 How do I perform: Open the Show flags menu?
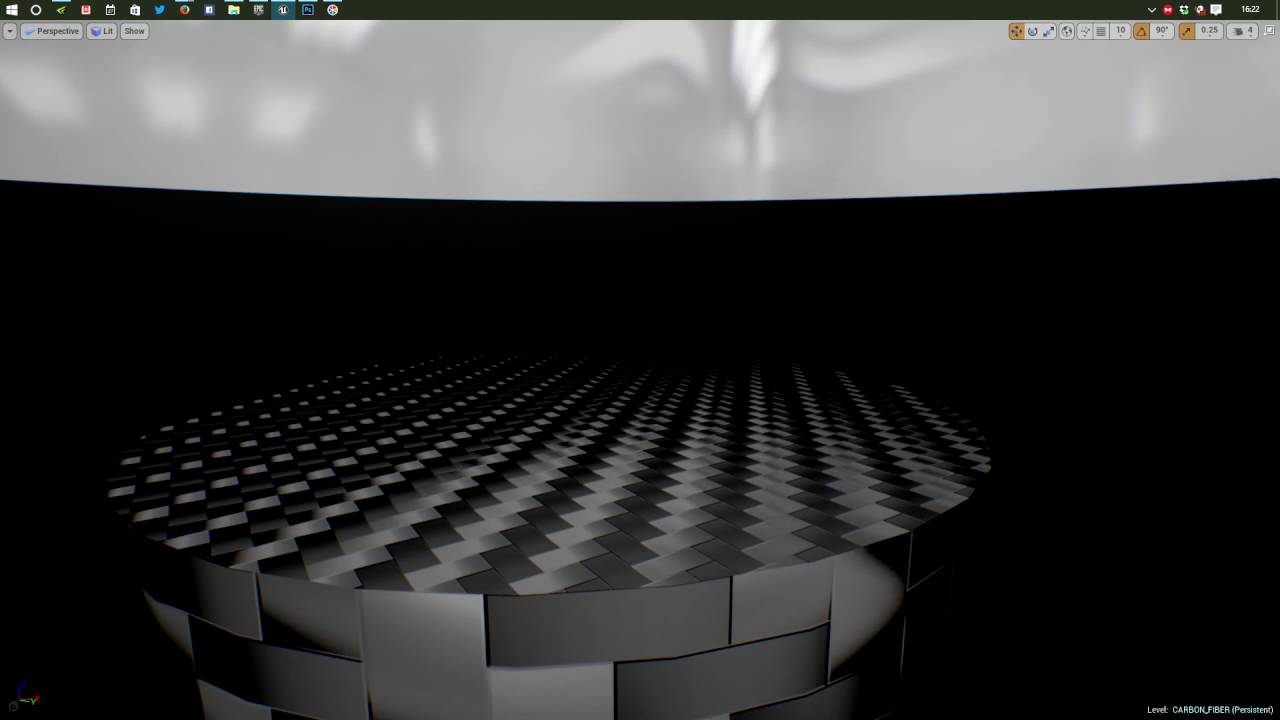[134, 31]
